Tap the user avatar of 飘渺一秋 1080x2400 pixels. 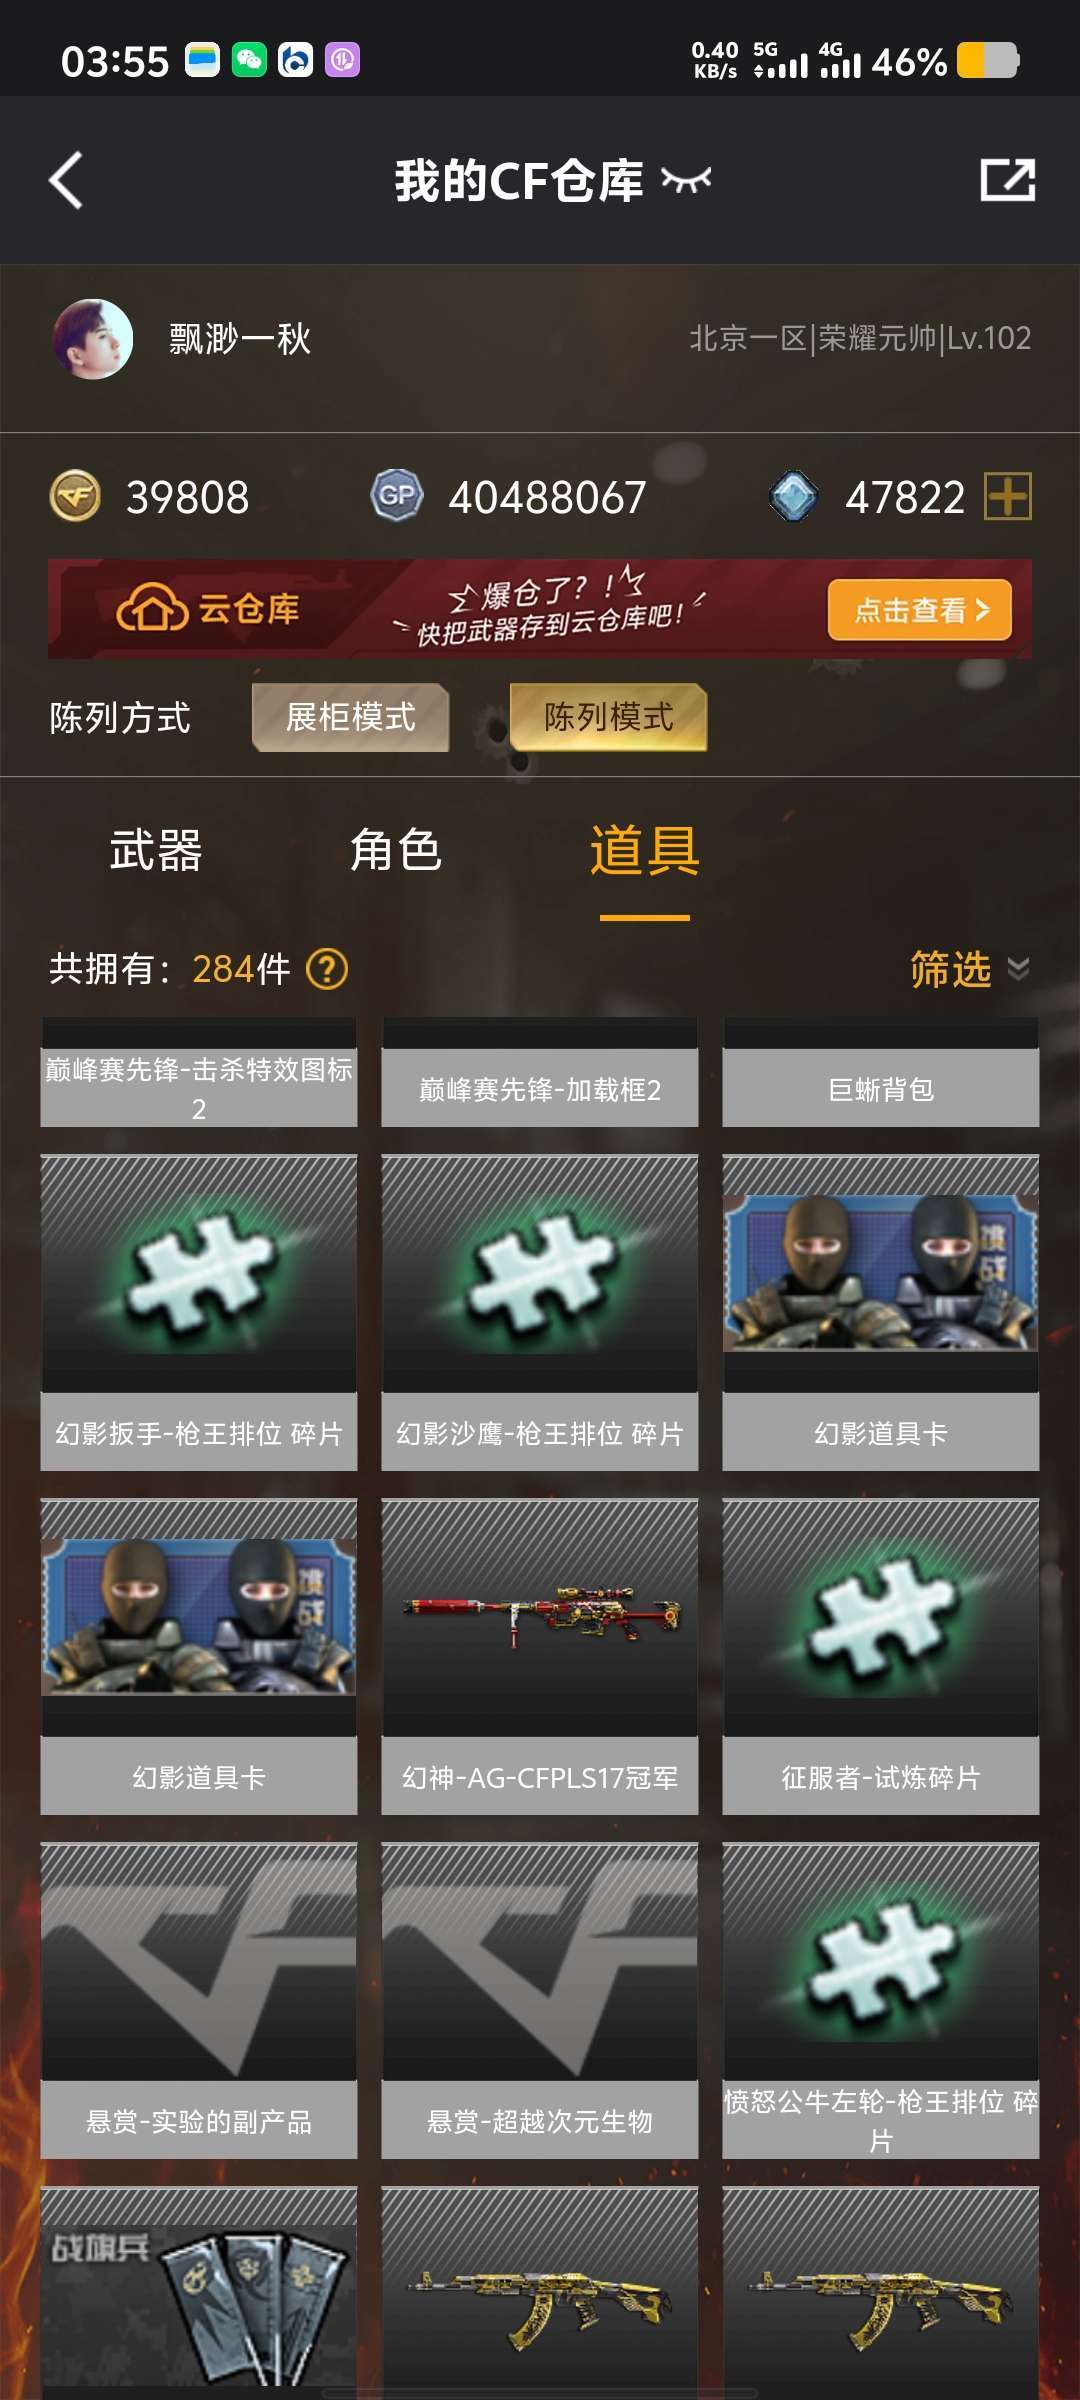[93, 339]
